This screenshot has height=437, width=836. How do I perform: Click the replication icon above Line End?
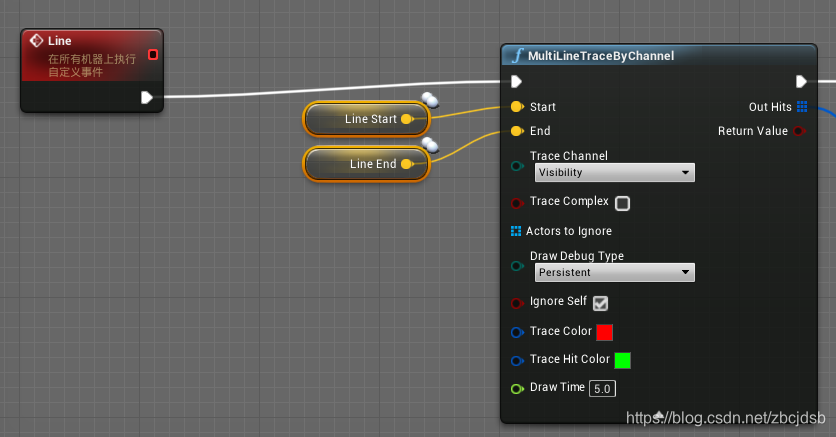click(430, 144)
